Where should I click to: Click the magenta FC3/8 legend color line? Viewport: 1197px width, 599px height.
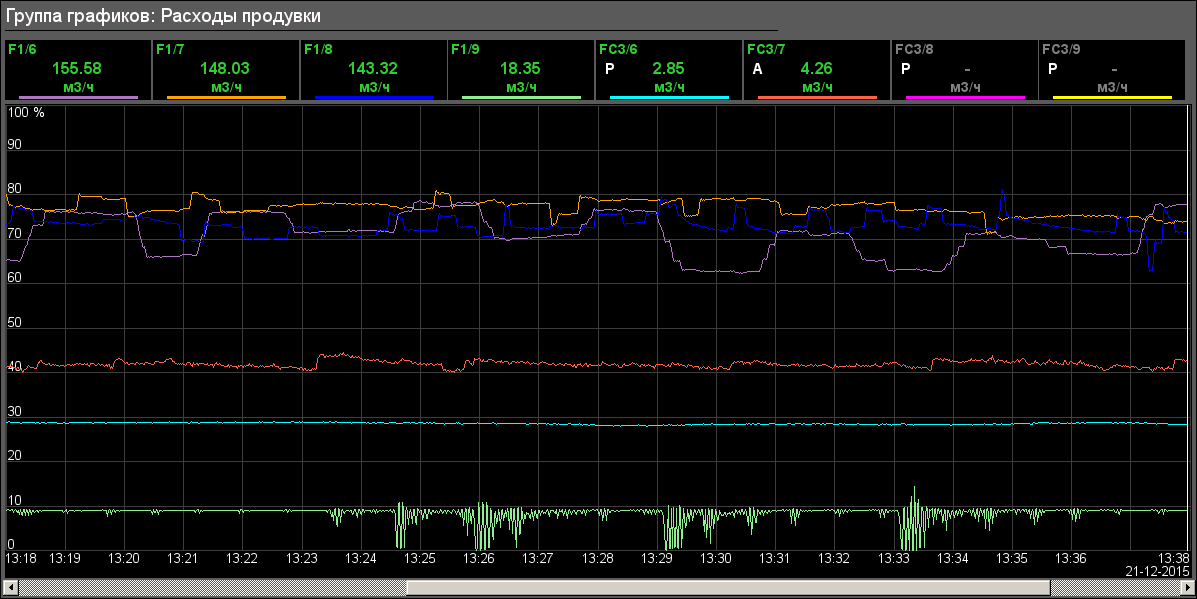[966, 98]
